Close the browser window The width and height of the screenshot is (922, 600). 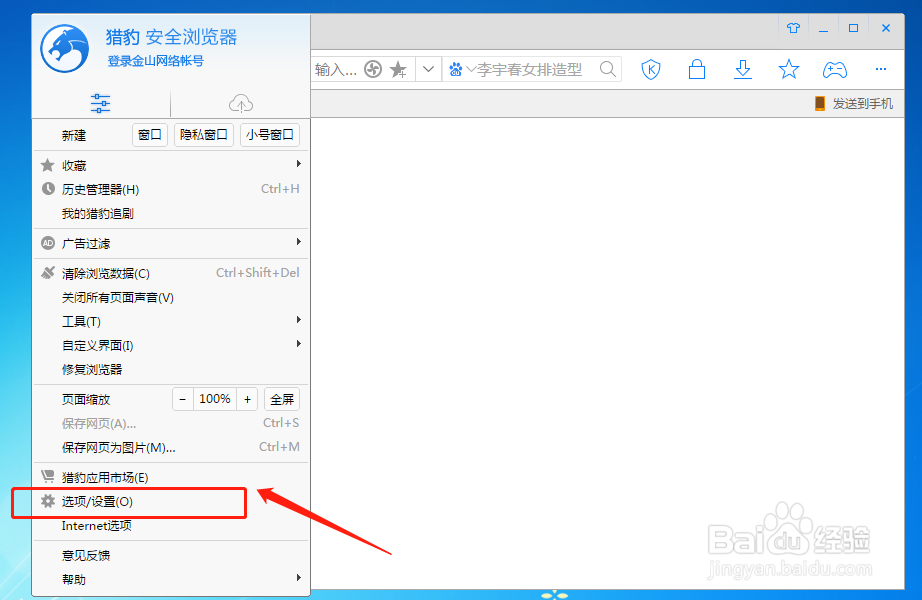pyautogui.click(x=886, y=28)
